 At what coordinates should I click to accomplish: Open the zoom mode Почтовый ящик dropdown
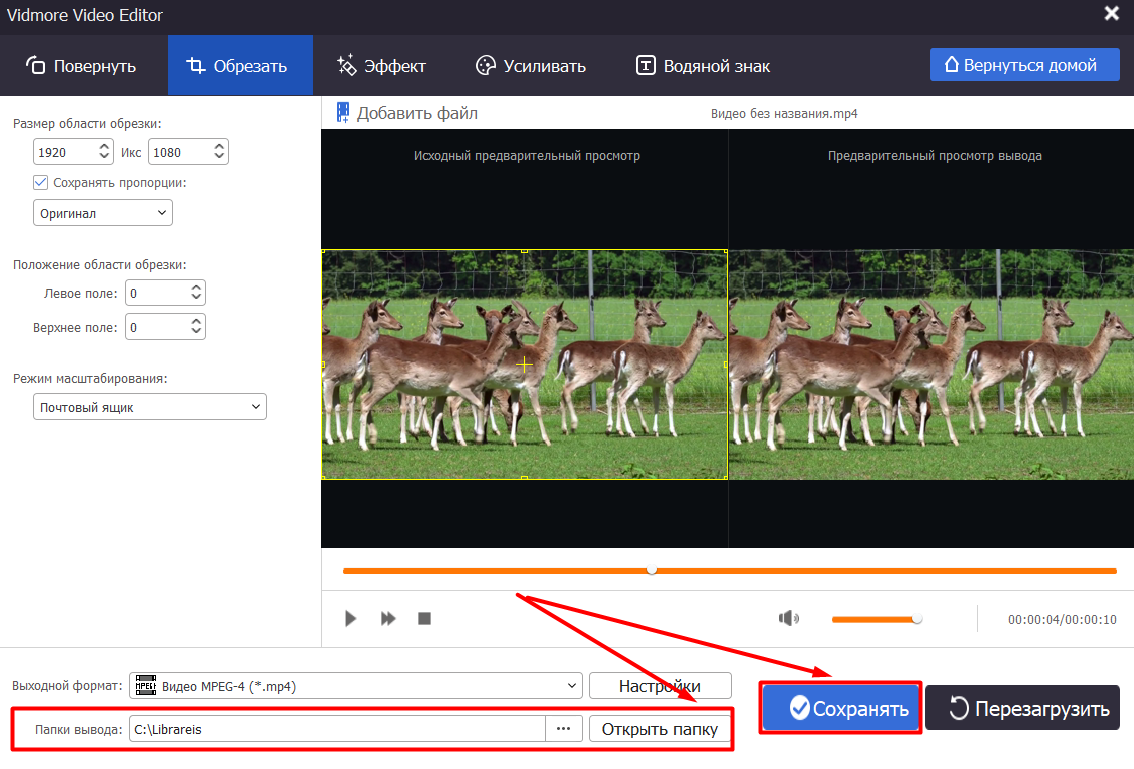click(149, 407)
